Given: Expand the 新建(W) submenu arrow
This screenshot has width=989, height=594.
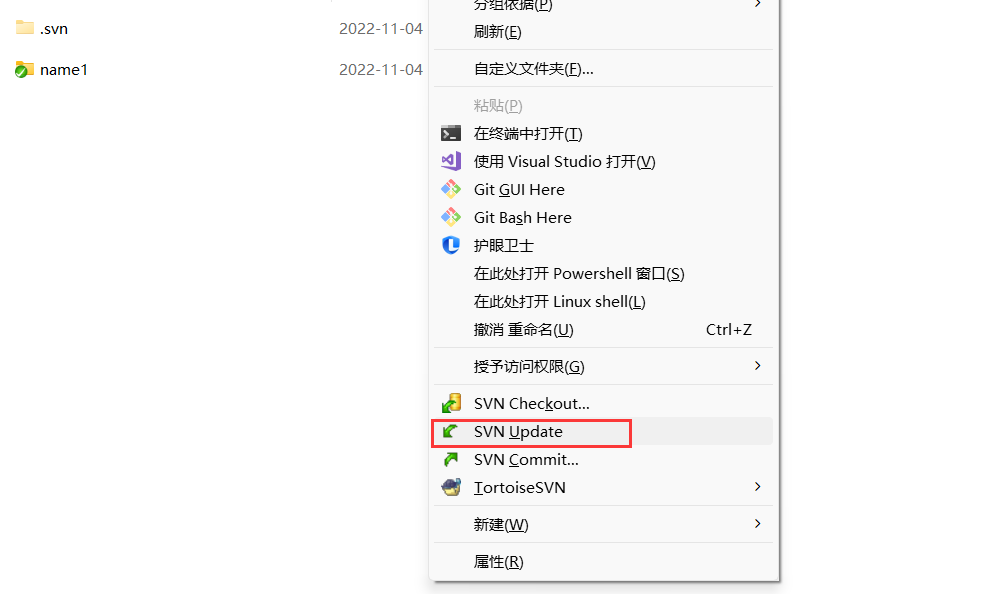Looking at the screenshot, I should point(757,524).
